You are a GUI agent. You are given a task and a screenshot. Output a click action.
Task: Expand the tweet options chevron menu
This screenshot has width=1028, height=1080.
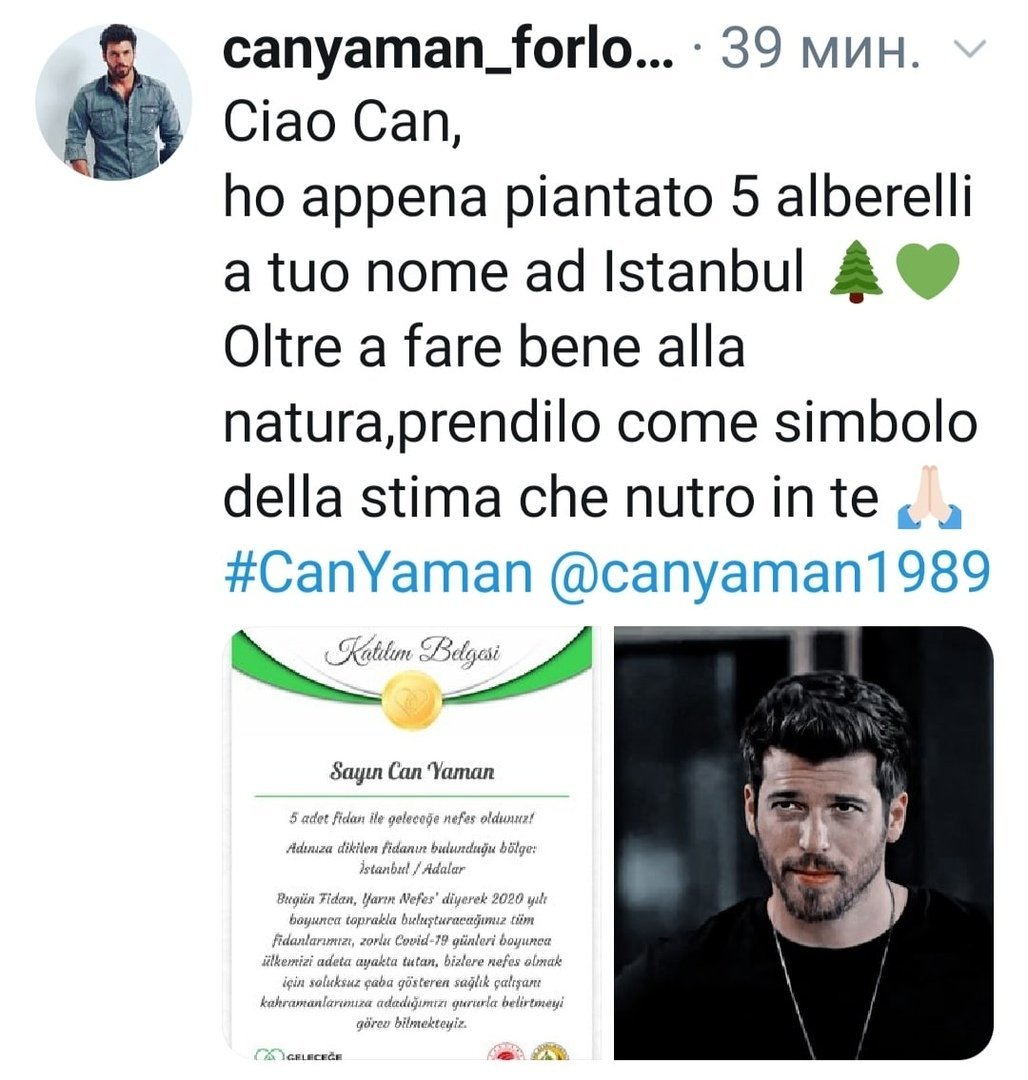coord(969,49)
